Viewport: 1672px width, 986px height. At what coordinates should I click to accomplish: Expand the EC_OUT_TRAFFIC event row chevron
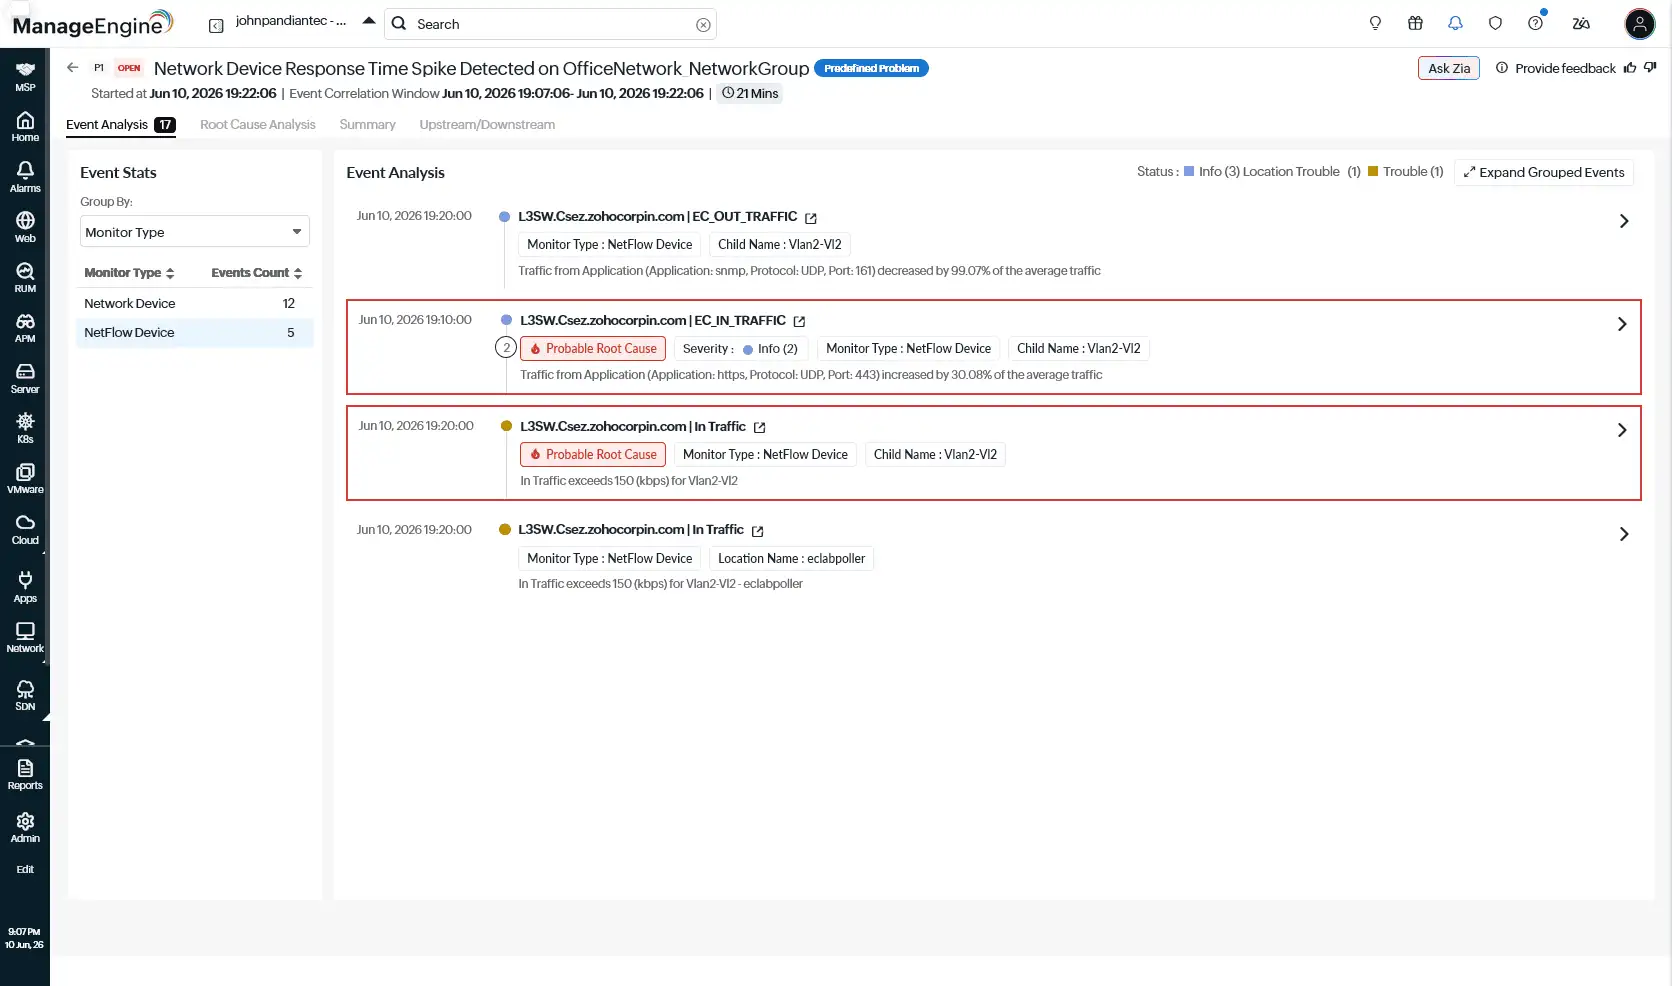1624,221
